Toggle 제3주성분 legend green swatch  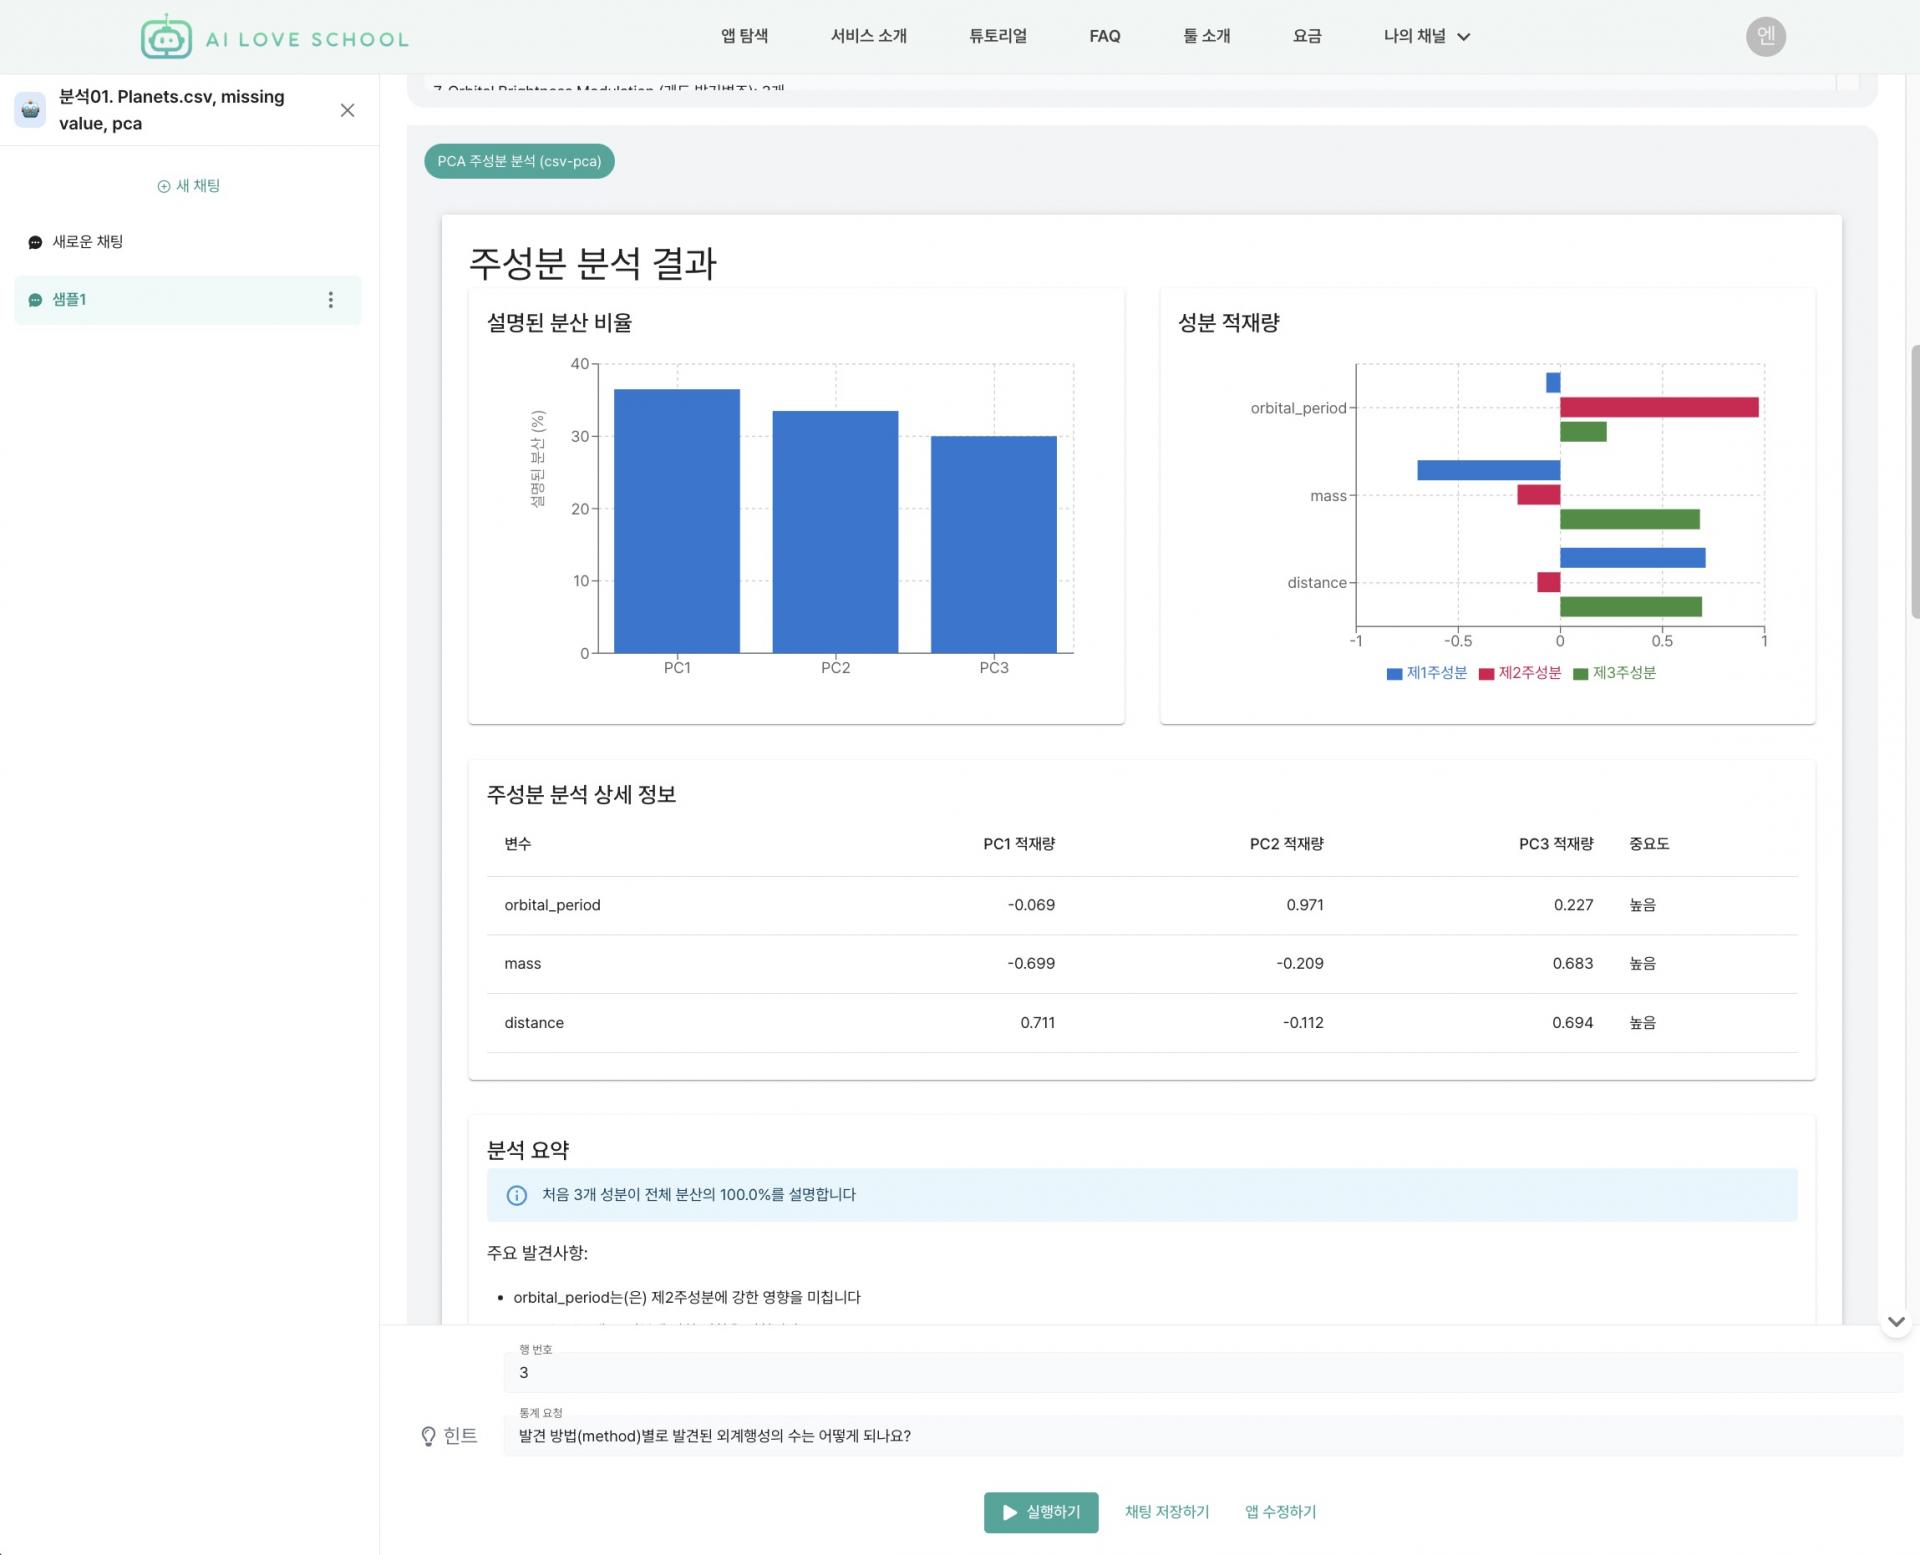click(x=1580, y=674)
